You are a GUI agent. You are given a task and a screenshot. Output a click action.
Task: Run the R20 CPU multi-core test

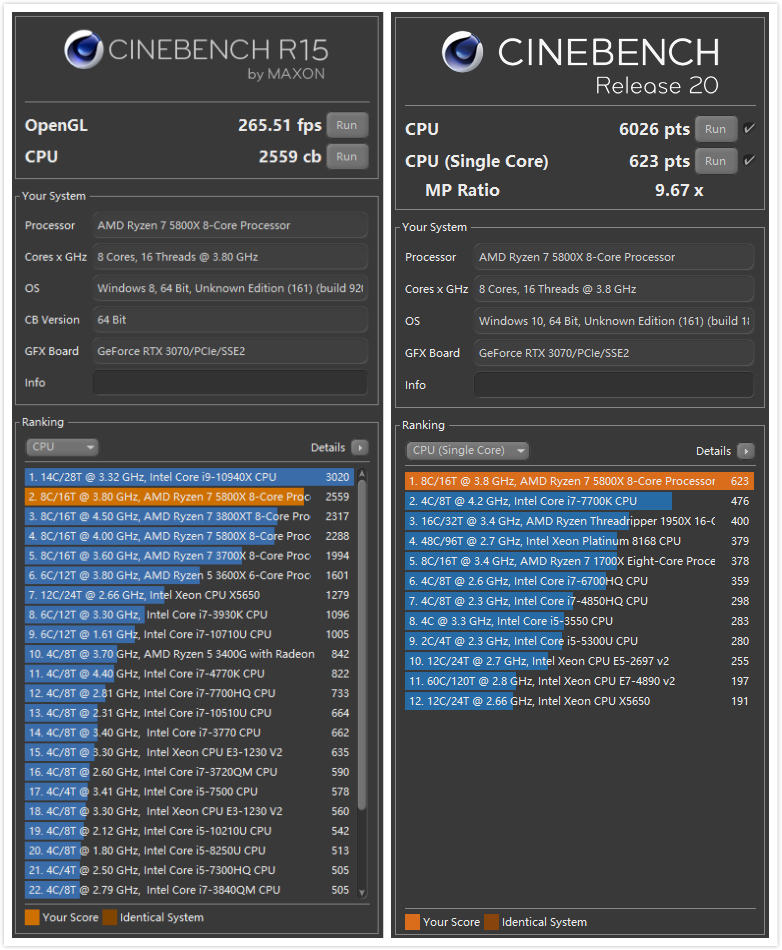tap(716, 129)
